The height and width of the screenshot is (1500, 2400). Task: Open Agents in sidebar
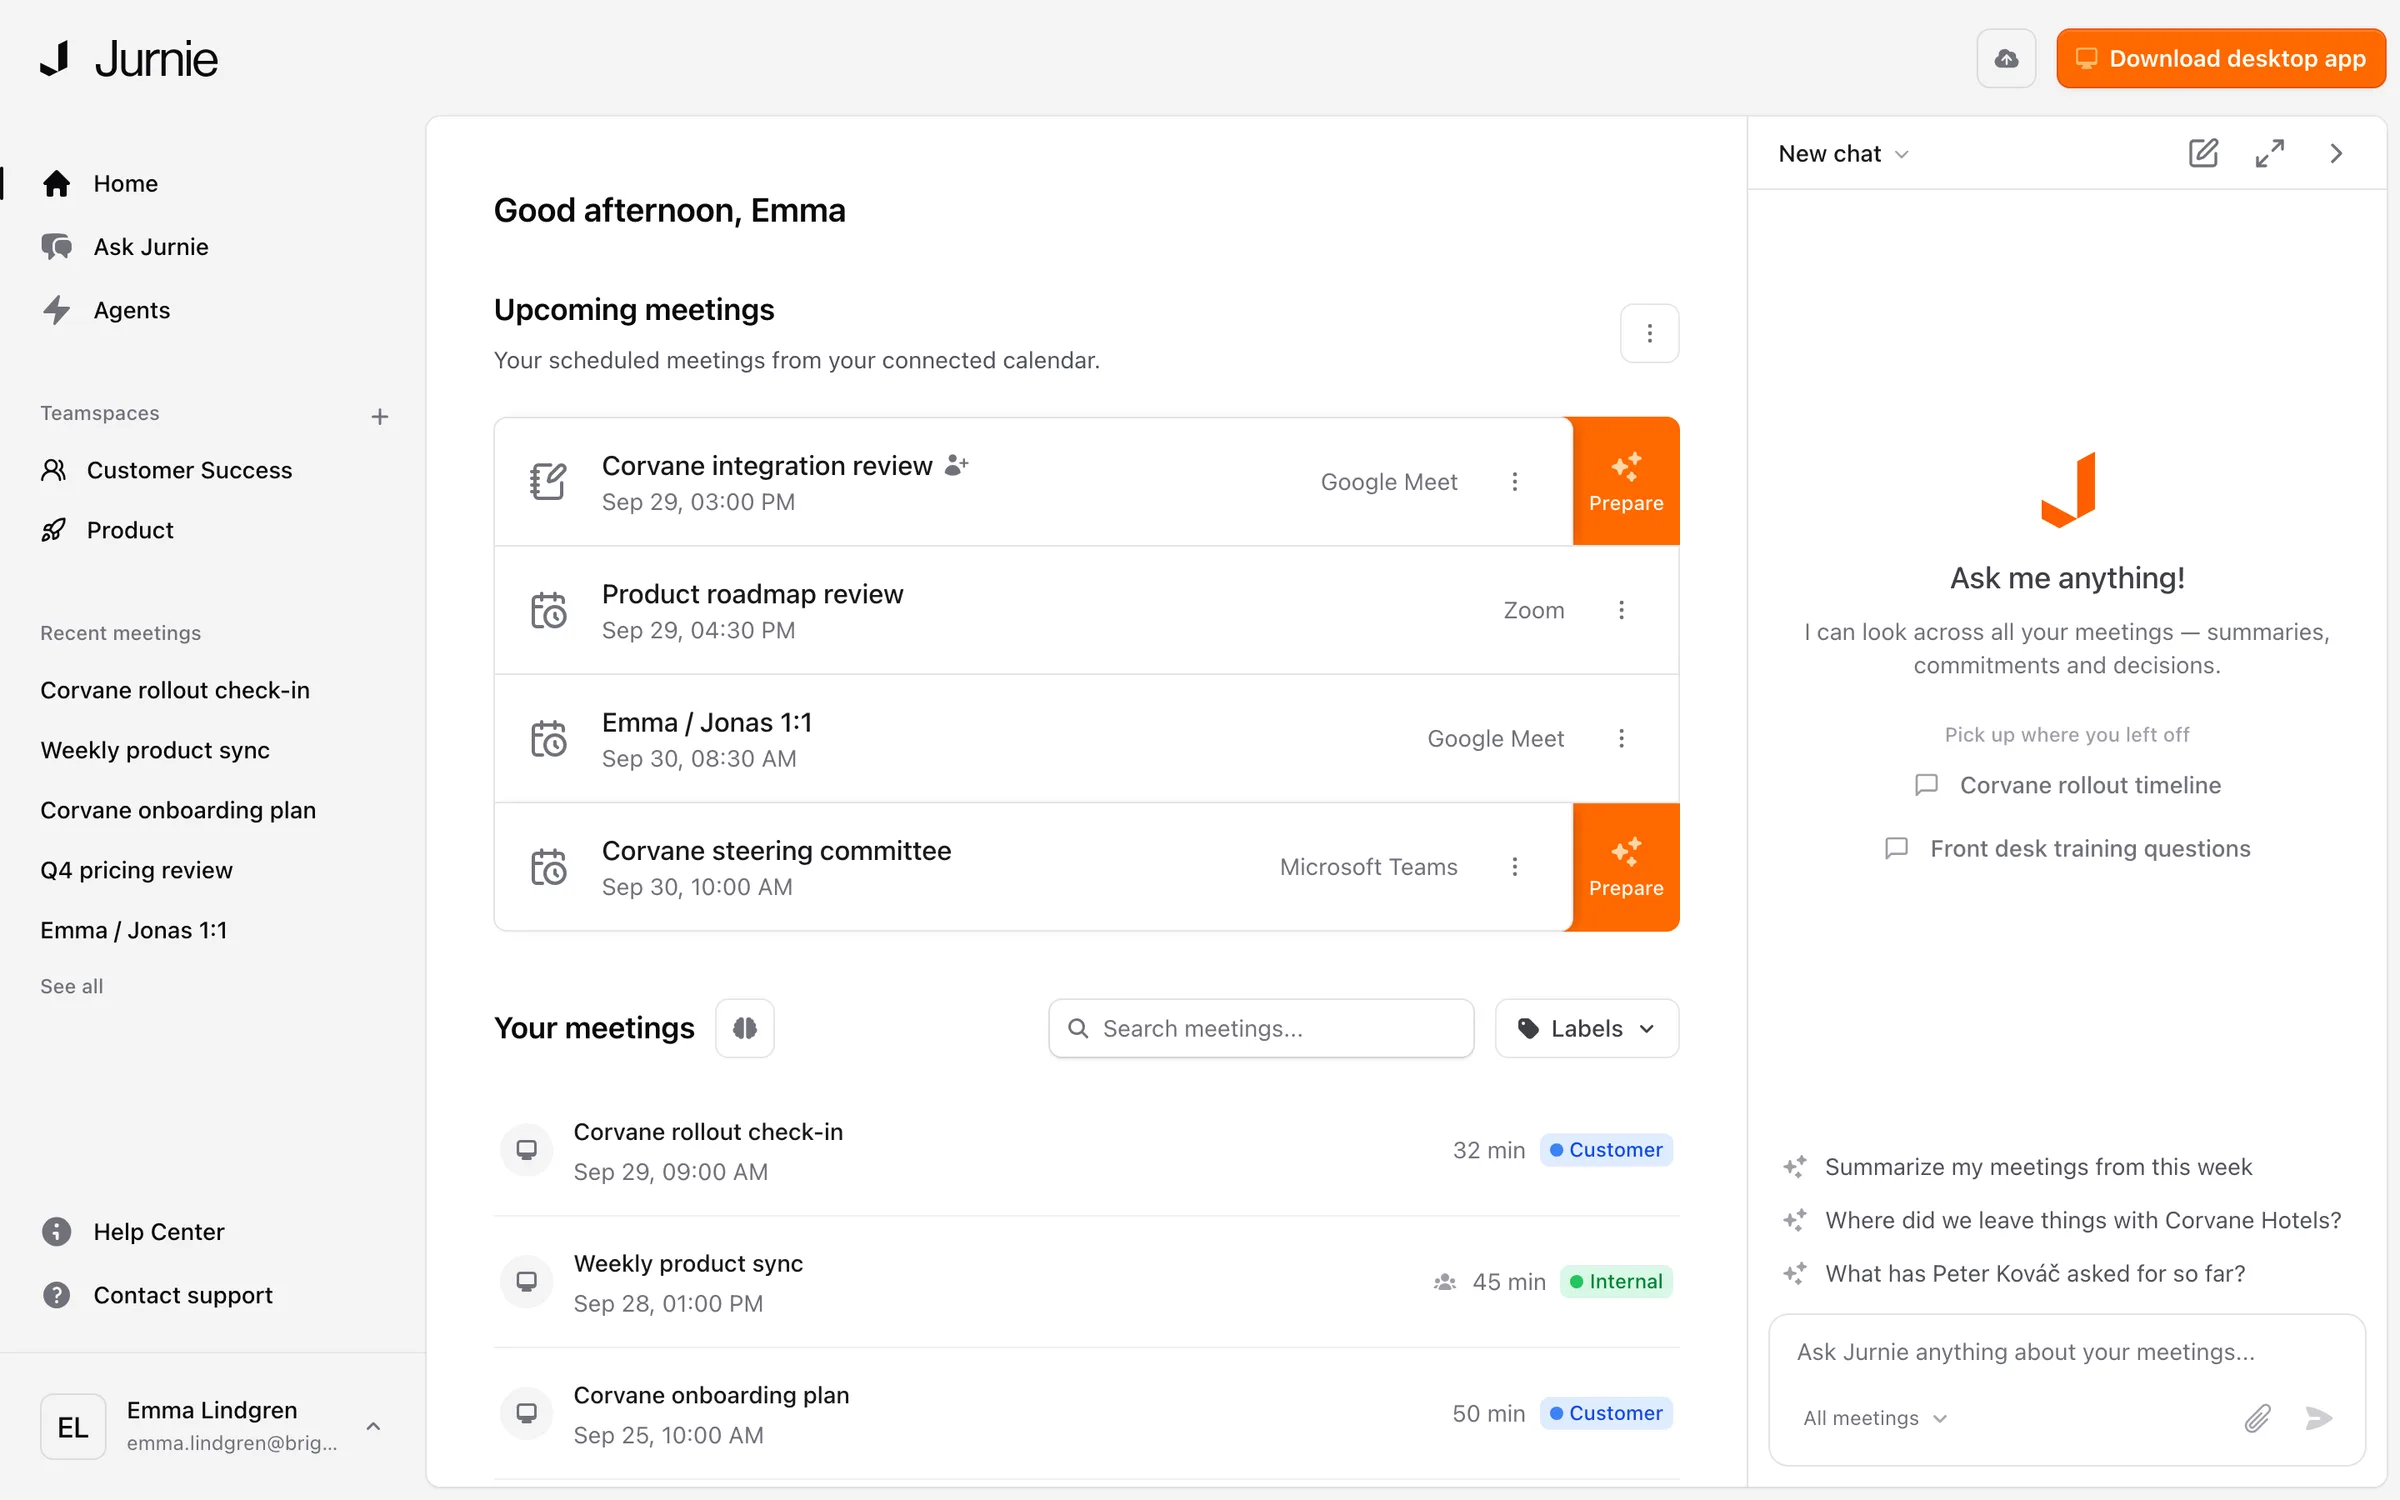(x=106, y=310)
